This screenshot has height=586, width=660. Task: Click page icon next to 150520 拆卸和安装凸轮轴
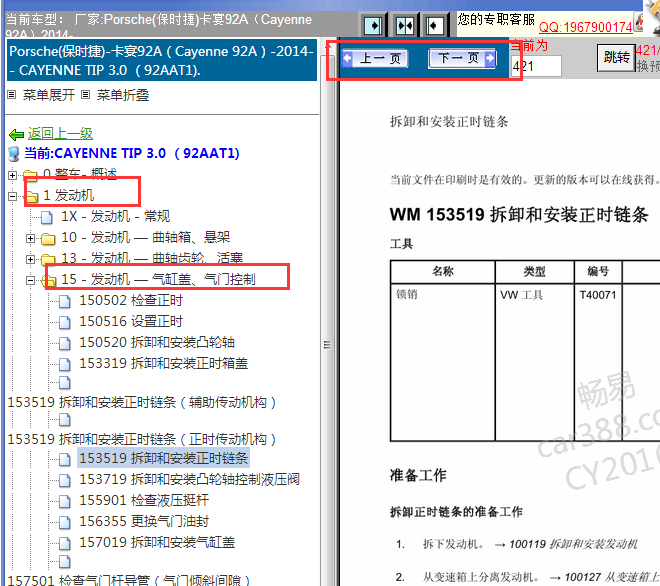pos(64,344)
